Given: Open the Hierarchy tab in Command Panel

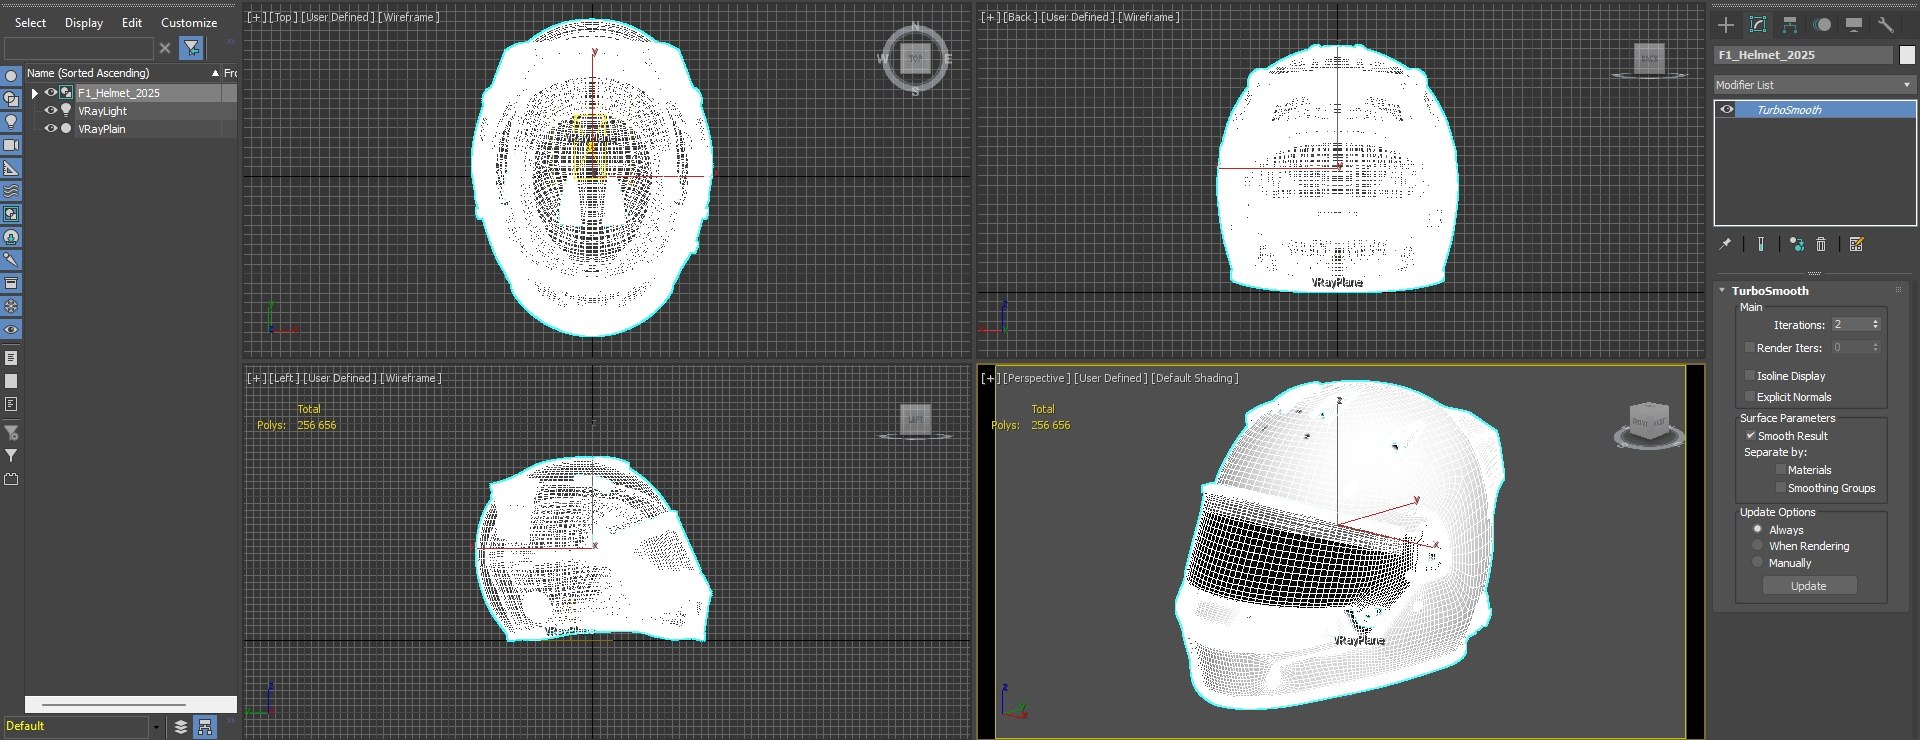Looking at the screenshot, I should [1790, 25].
